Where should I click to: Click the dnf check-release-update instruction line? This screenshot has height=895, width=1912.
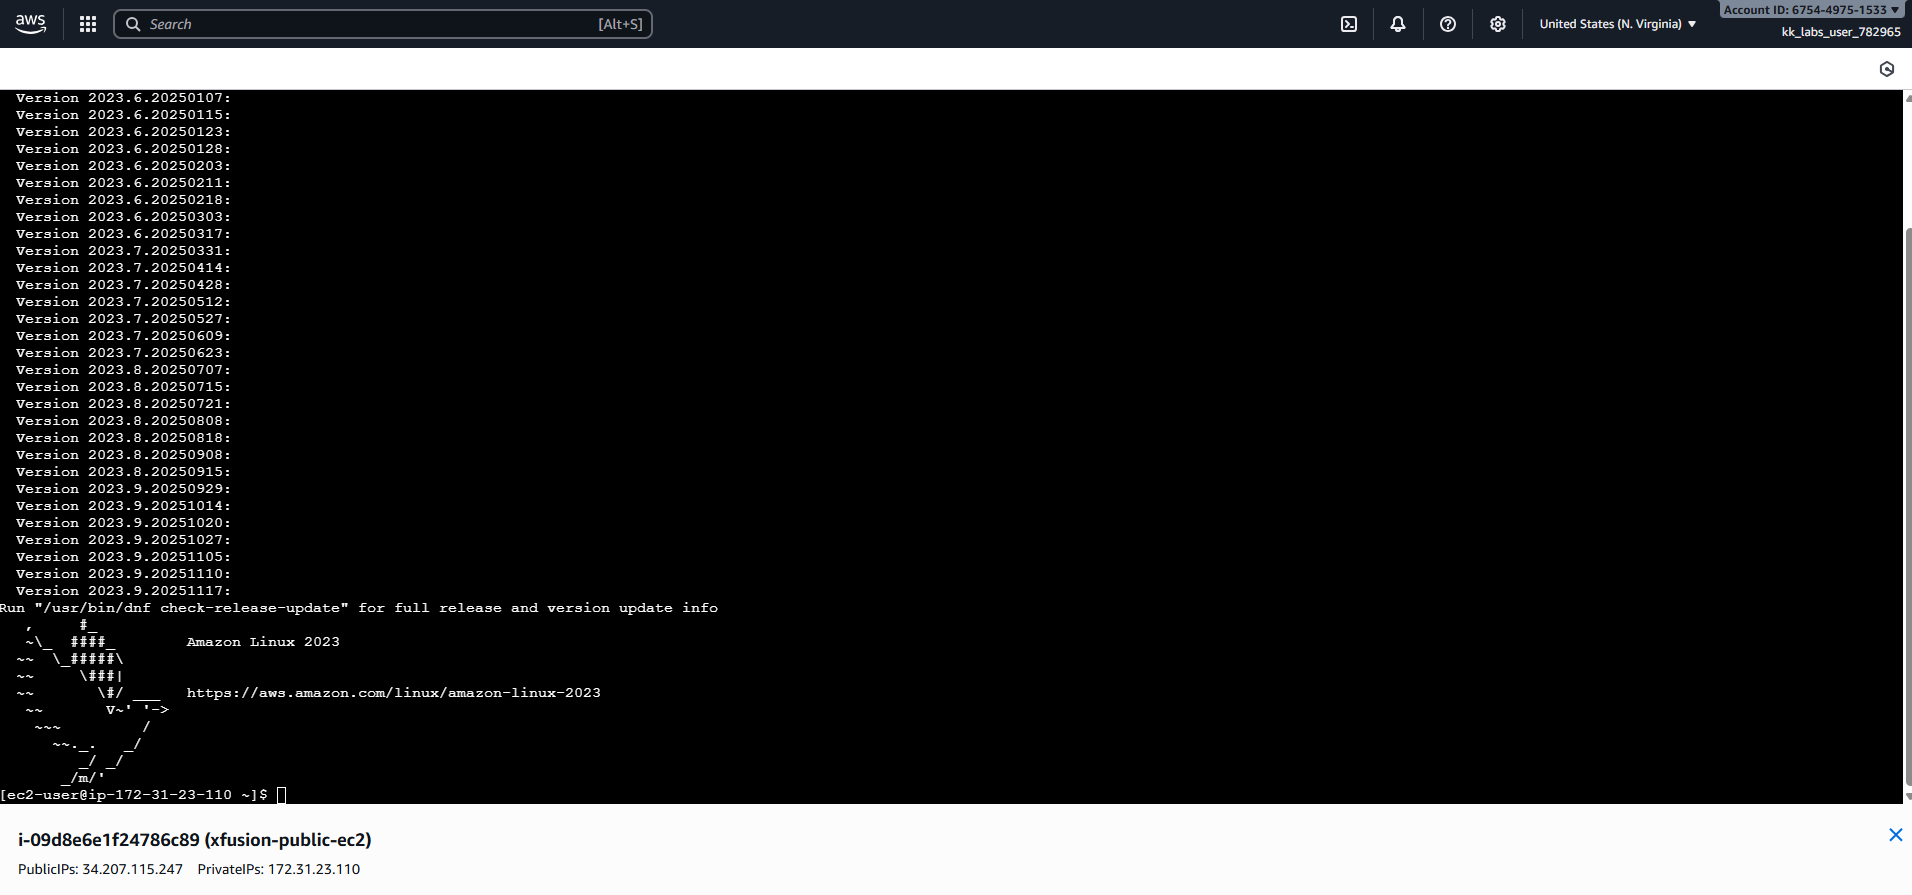(x=359, y=608)
